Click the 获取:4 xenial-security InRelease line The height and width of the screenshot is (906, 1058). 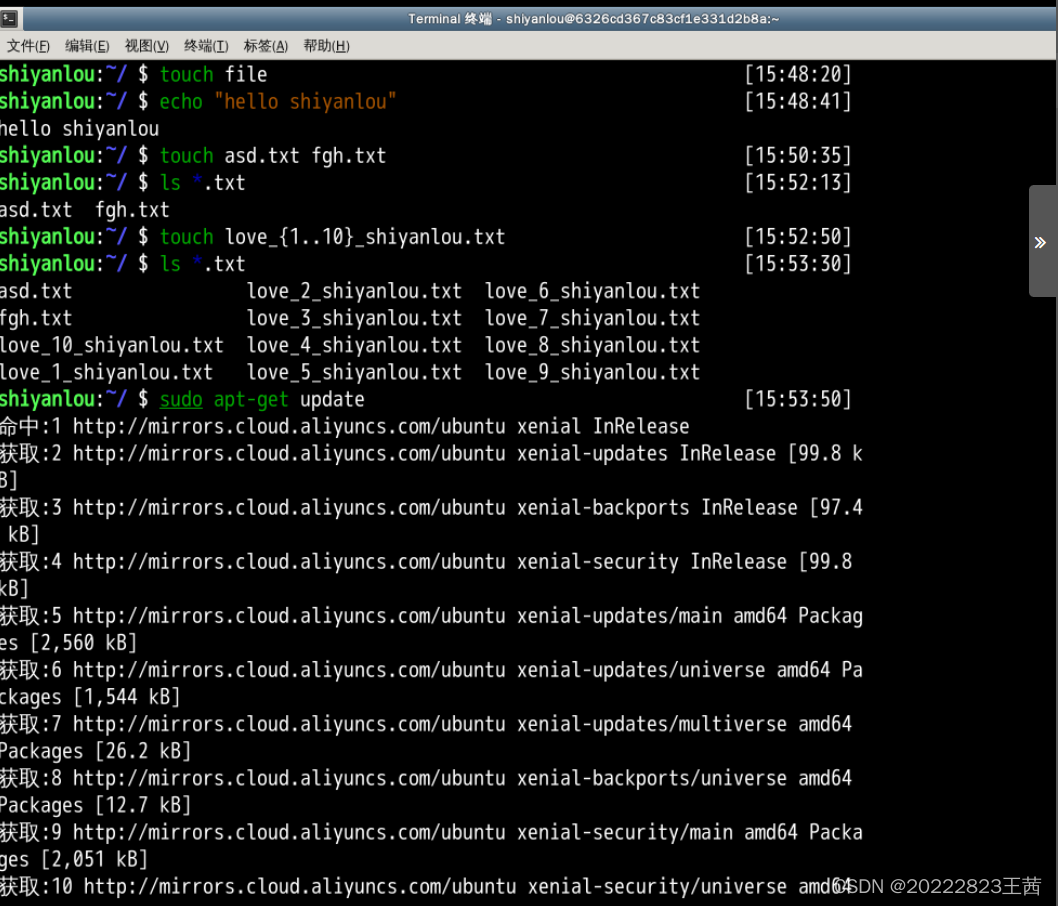(426, 562)
